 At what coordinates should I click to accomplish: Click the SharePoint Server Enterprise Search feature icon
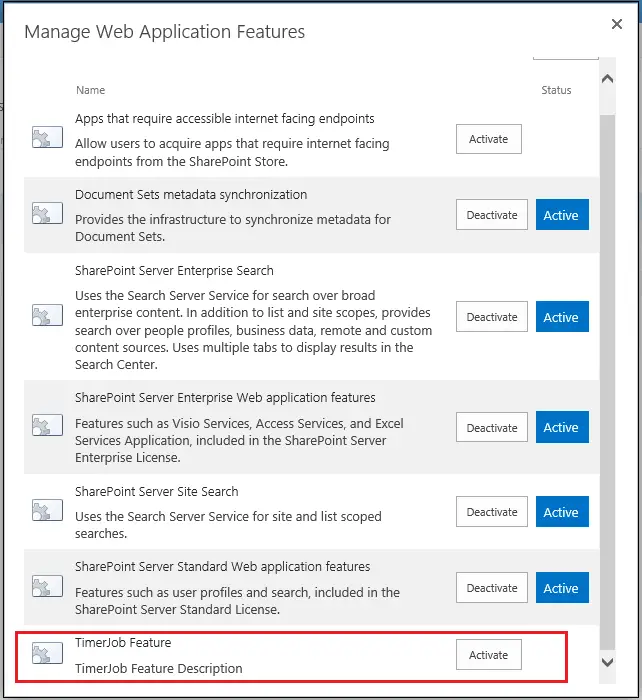point(47,315)
